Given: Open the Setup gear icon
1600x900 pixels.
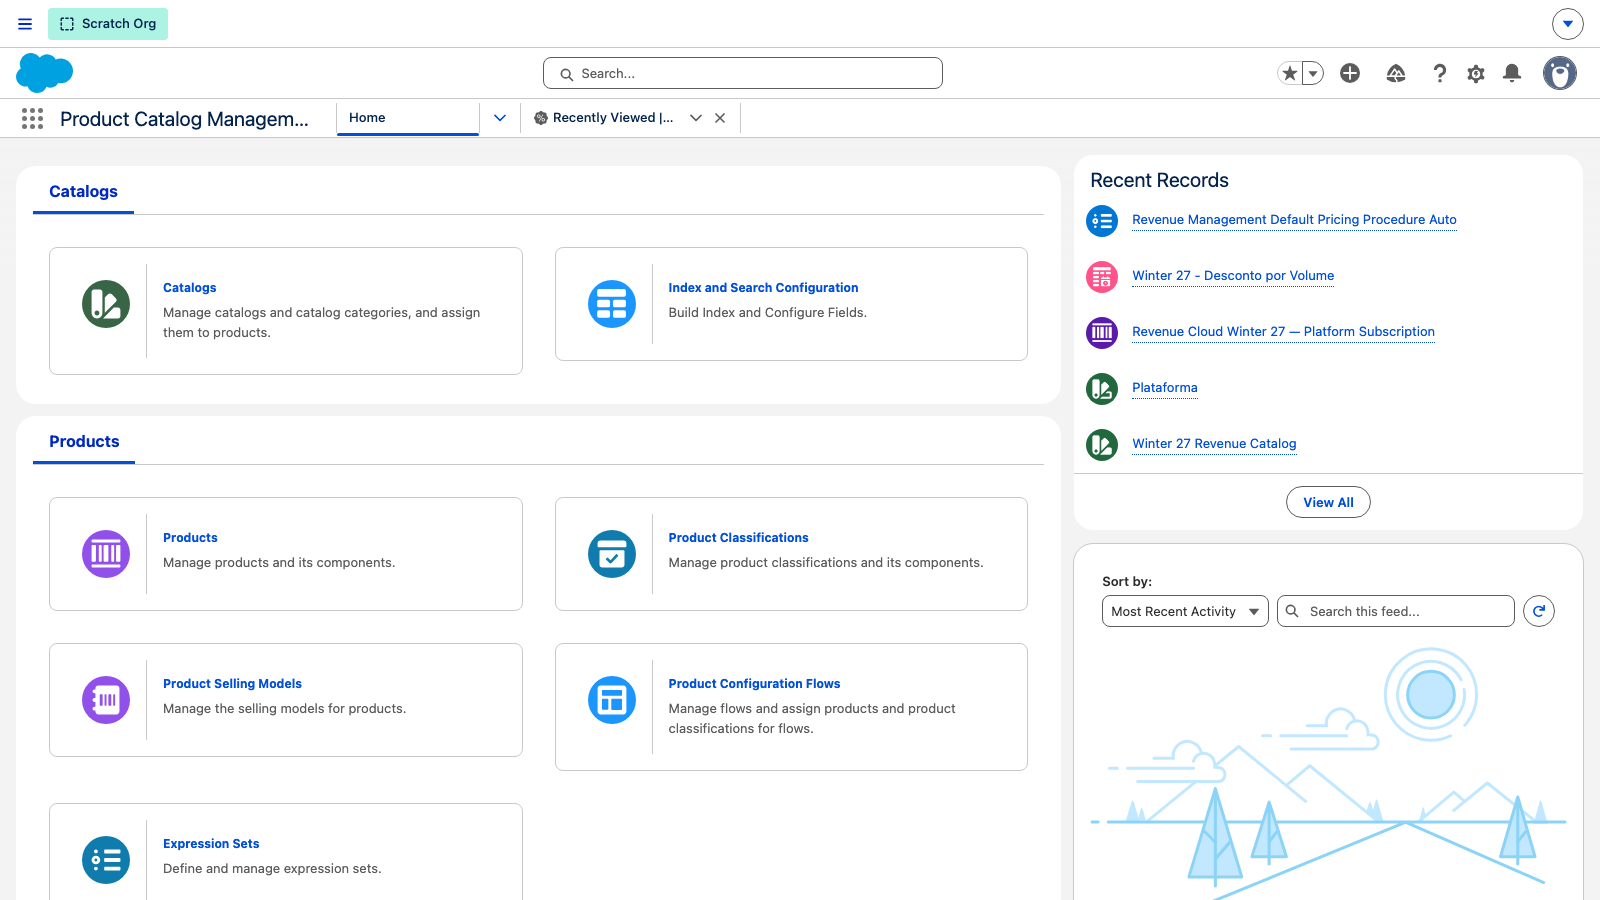Looking at the screenshot, I should click(1476, 73).
